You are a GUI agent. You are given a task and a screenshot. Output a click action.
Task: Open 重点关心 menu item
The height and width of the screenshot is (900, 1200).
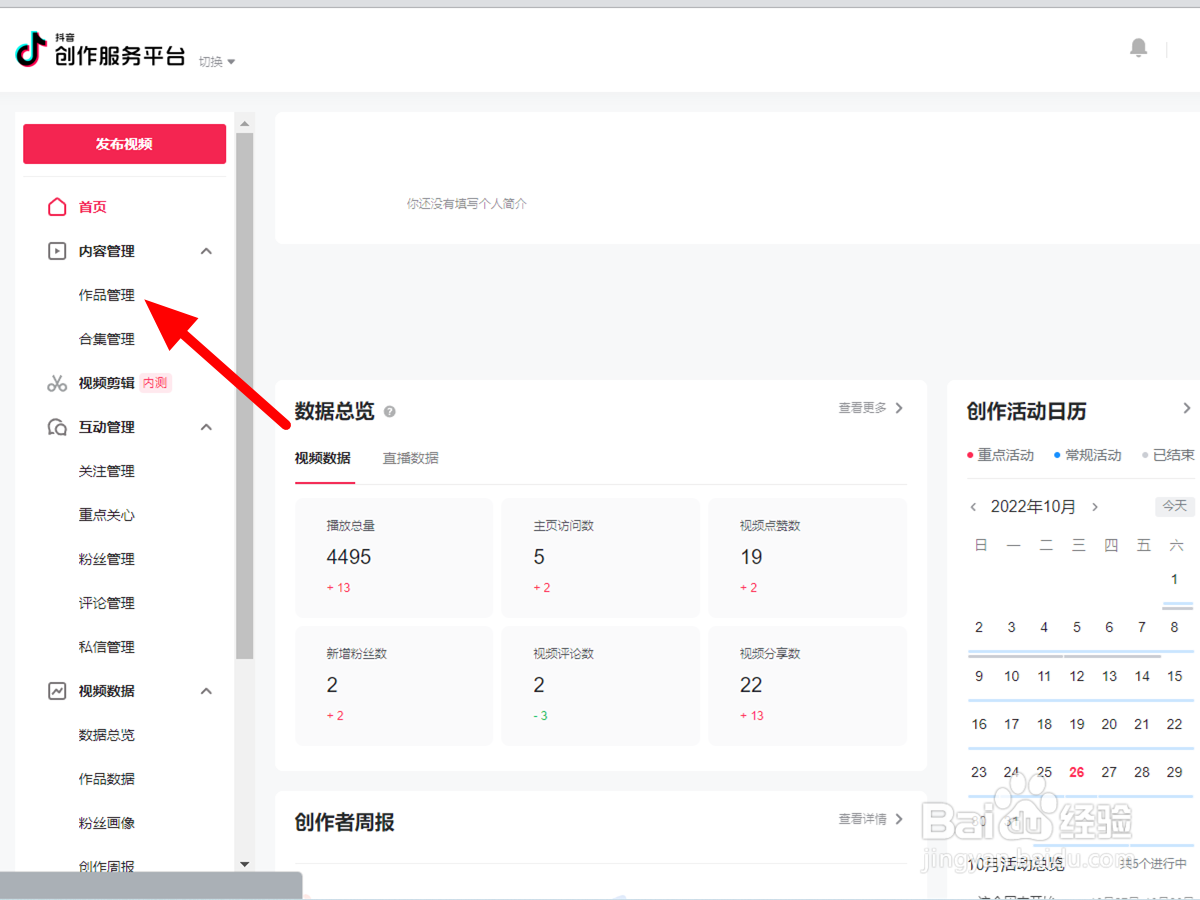pyautogui.click(x=107, y=515)
